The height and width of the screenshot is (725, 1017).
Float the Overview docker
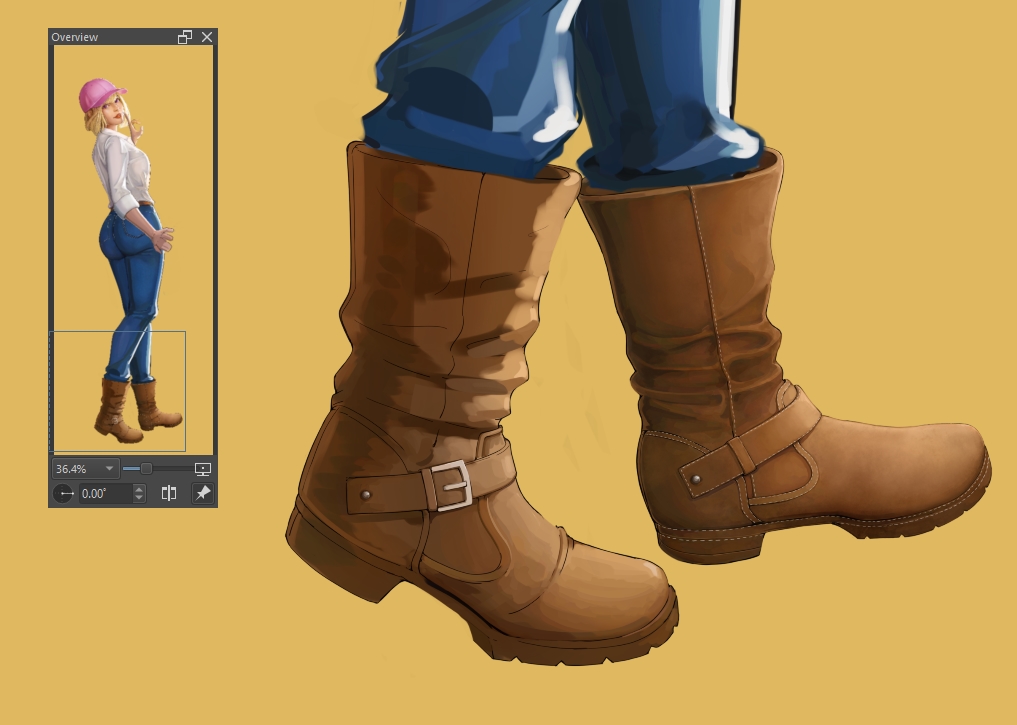coord(185,37)
